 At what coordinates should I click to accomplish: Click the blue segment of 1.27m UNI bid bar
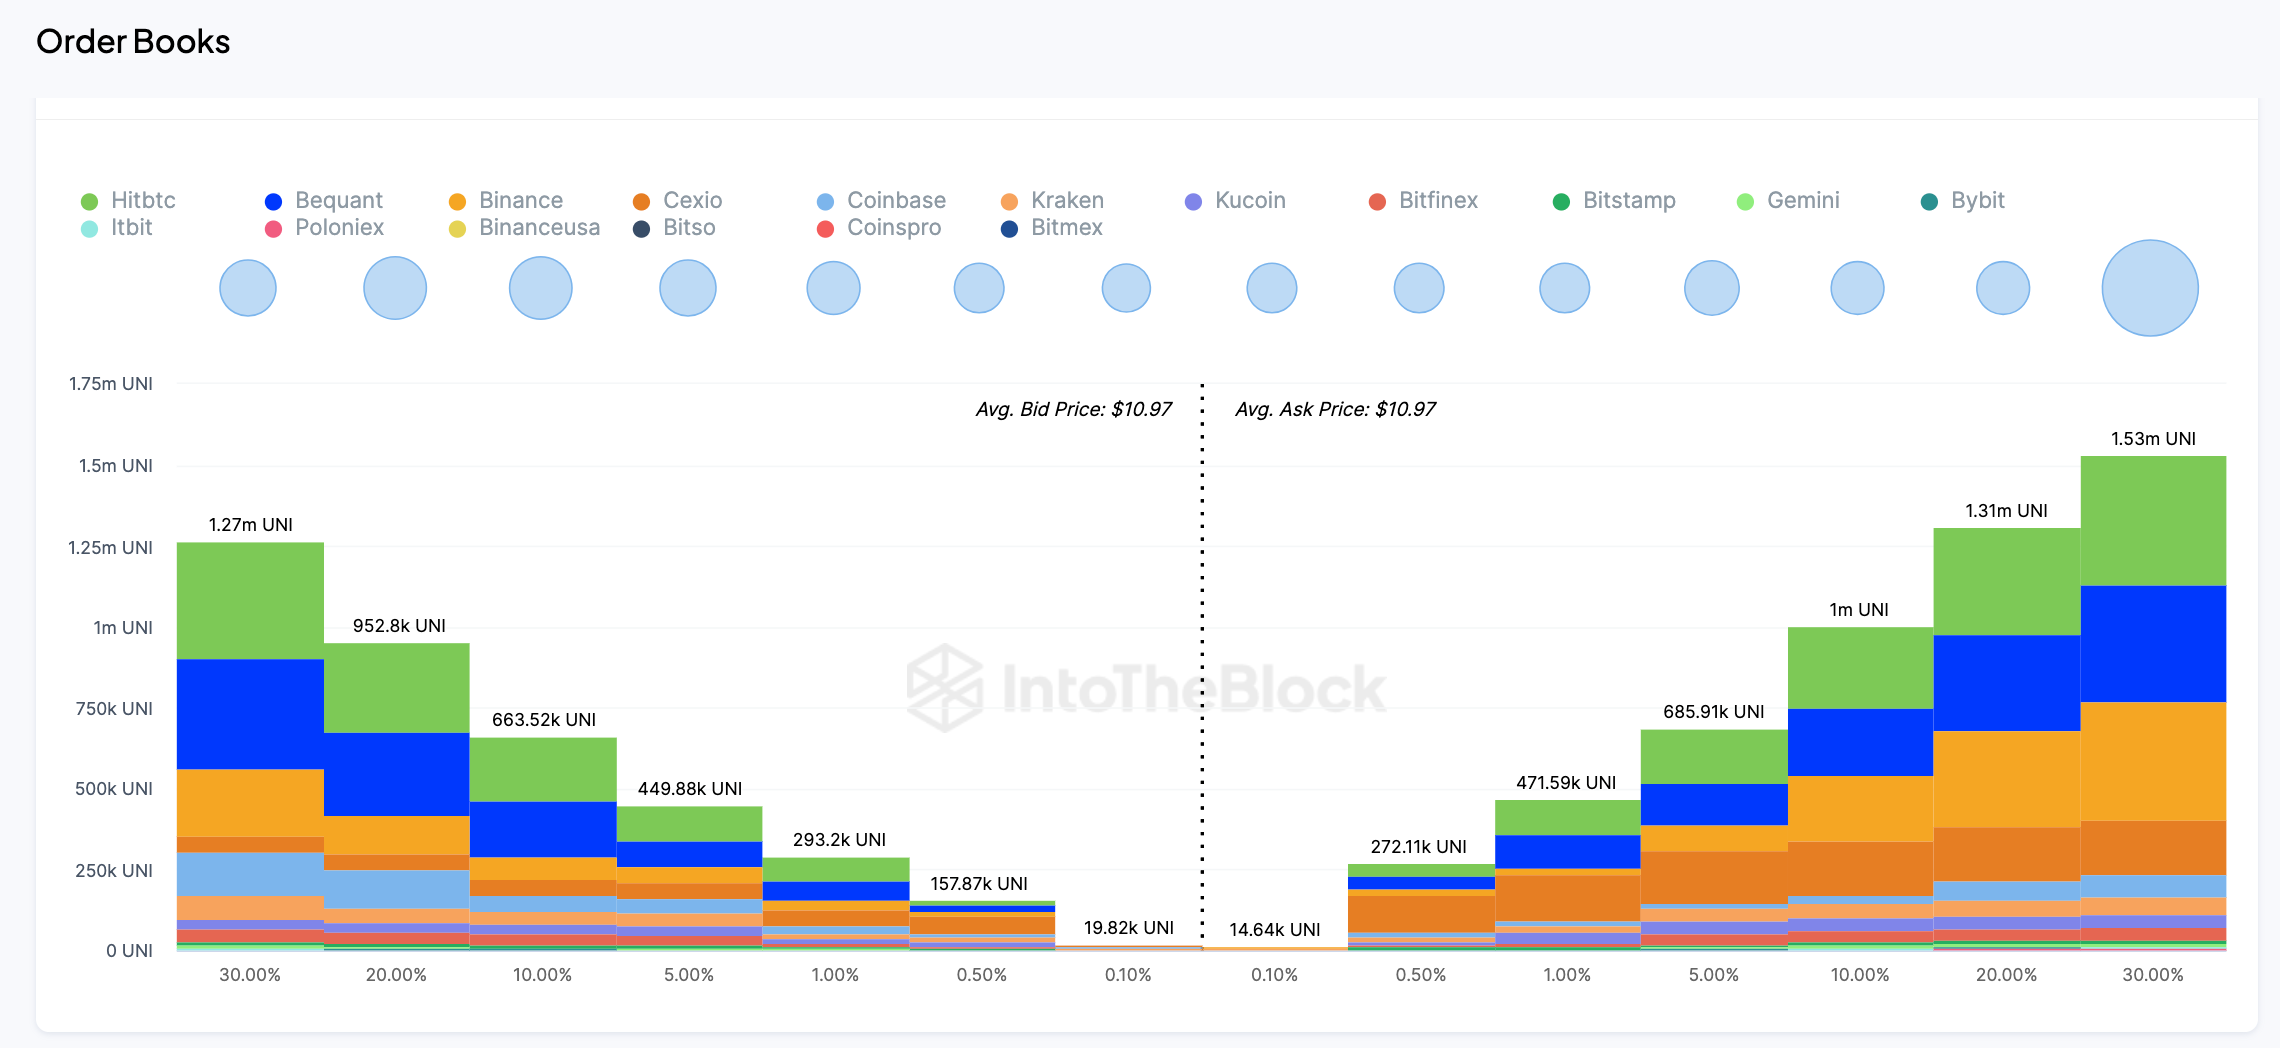250,713
